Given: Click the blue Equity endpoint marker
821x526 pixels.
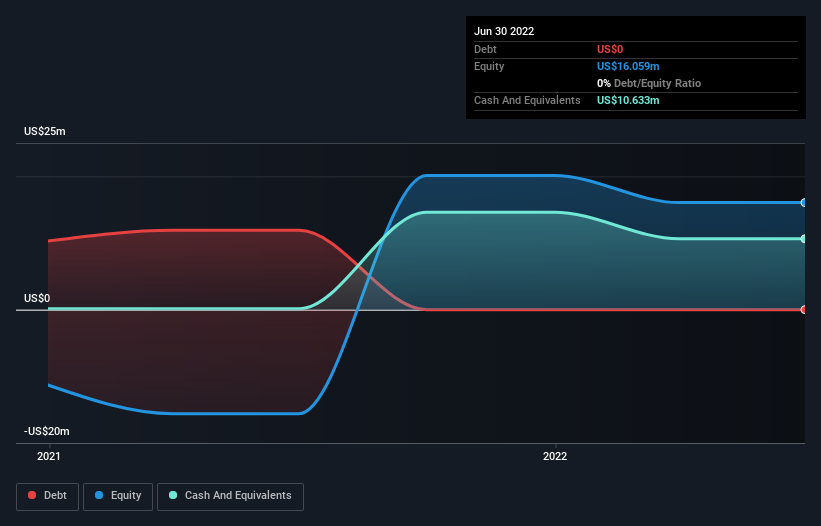Looking at the screenshot, I should coord(804,203).
